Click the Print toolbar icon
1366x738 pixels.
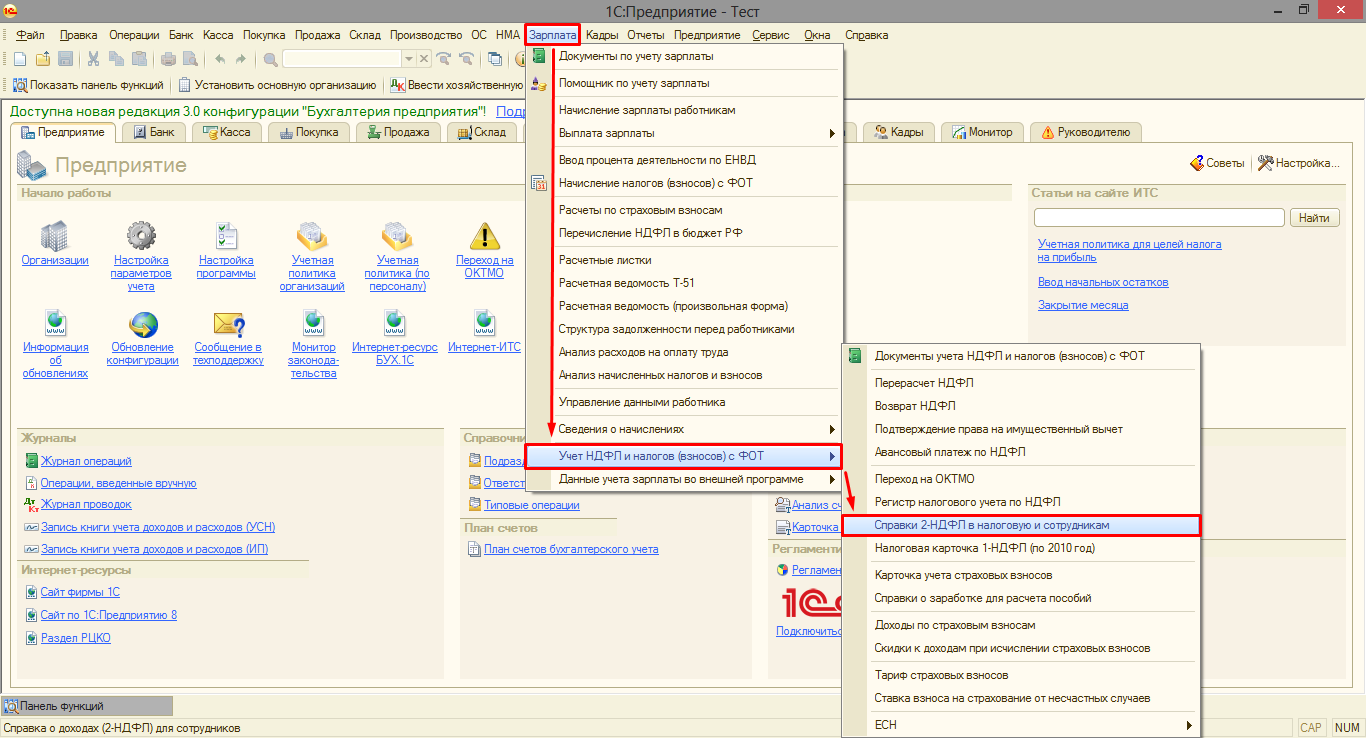pyautogui.click(x=168, y=59)
